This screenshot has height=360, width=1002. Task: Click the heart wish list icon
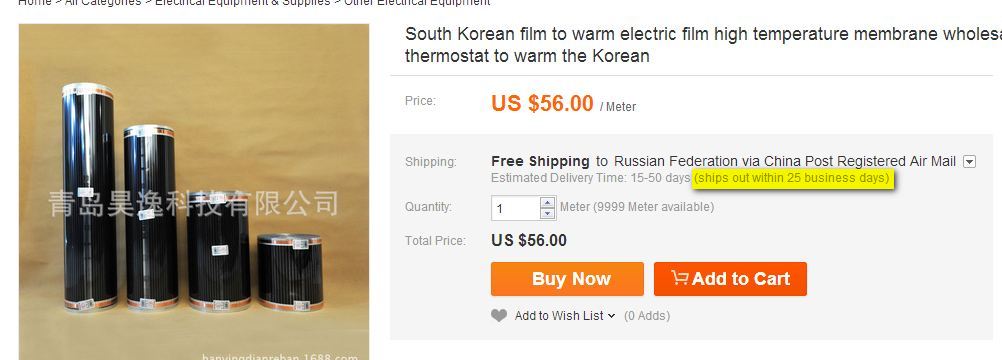(x=499, y=315)
